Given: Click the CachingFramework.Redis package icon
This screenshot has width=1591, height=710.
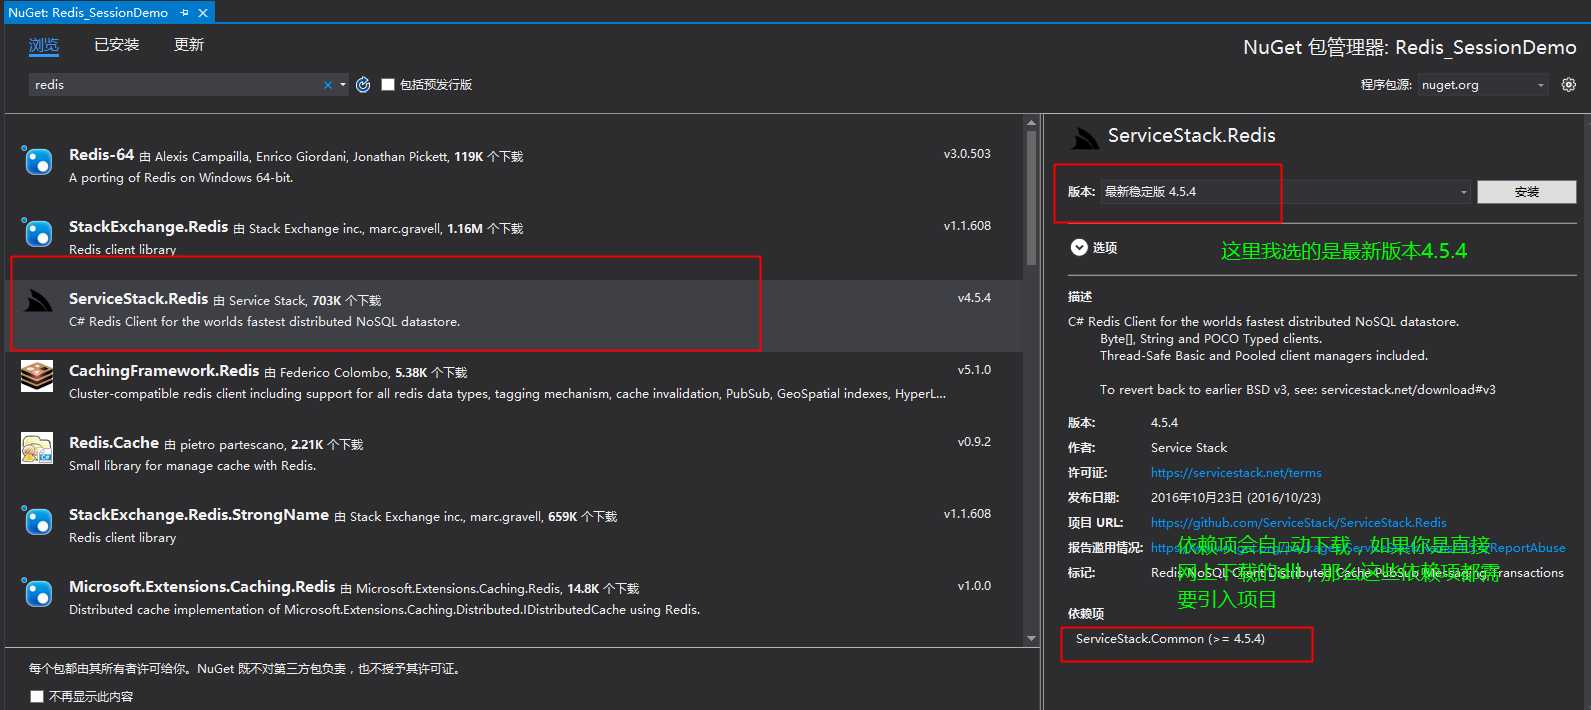Looking at the screenshot, I should point(38,376).
